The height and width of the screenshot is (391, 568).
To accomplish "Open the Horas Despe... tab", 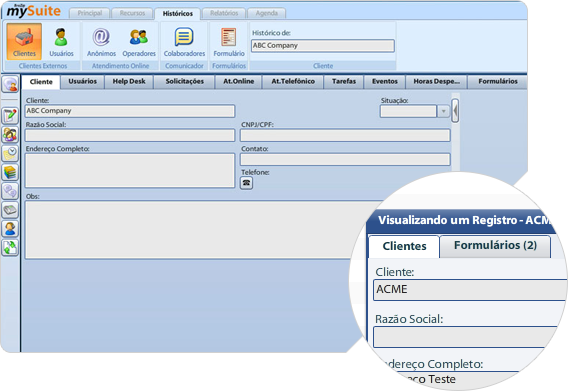I will click(x=437, y=82).
